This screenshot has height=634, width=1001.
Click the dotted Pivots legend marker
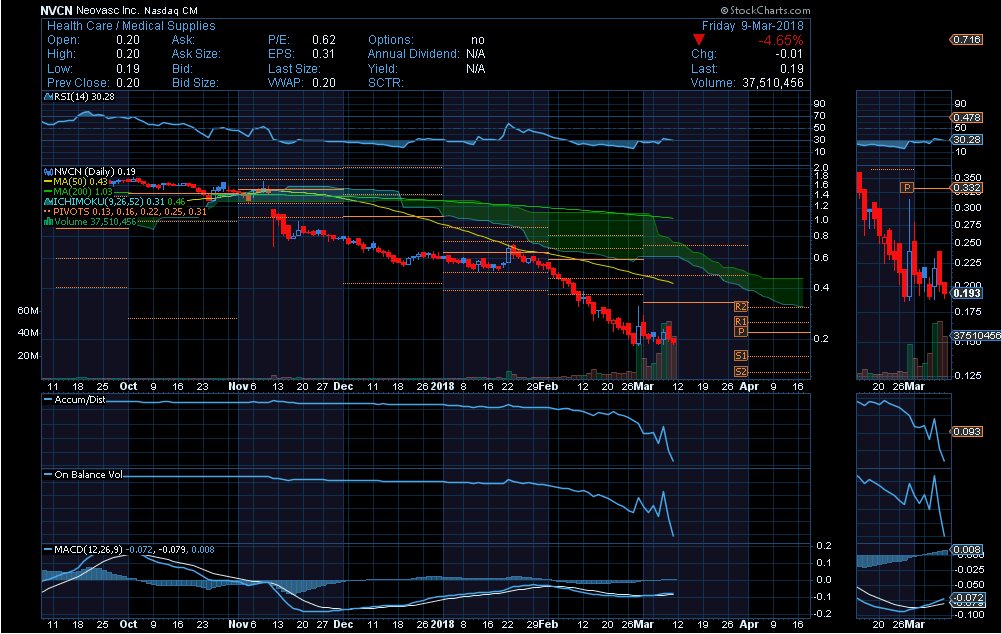(48, 211)
